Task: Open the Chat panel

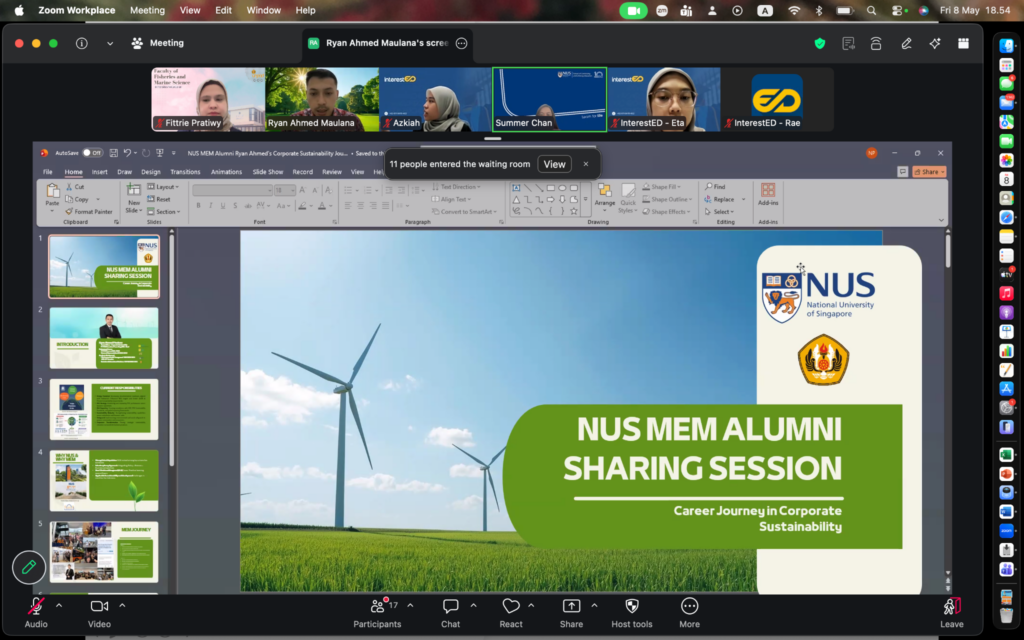Action: click(x=450, y=613)
